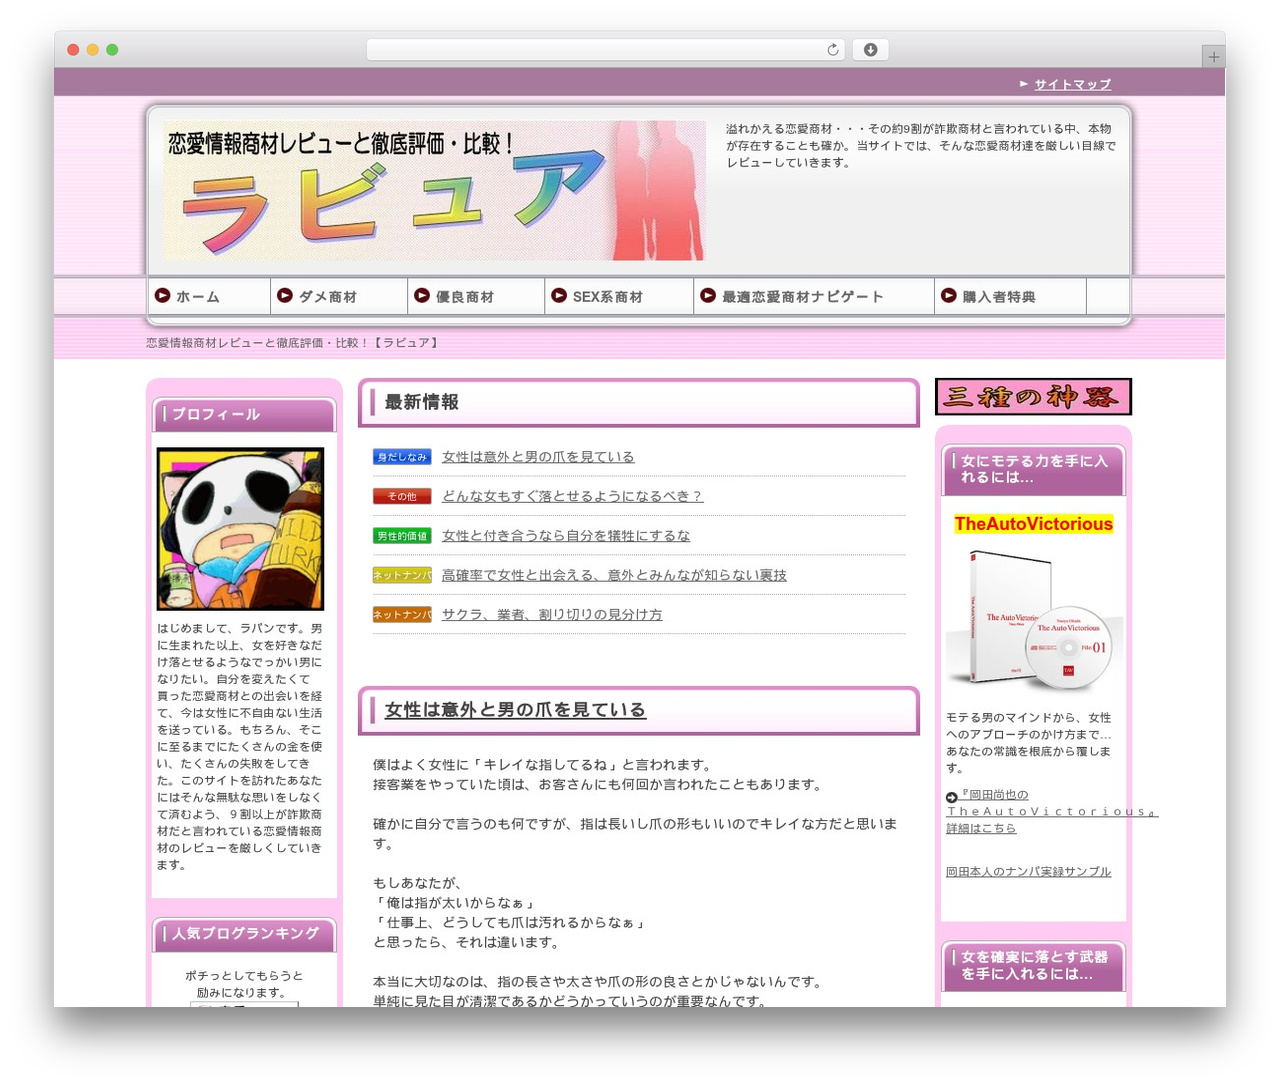Click the play icon beside ホーム
Screen dimensions: 1280x1084
[162, 295]
